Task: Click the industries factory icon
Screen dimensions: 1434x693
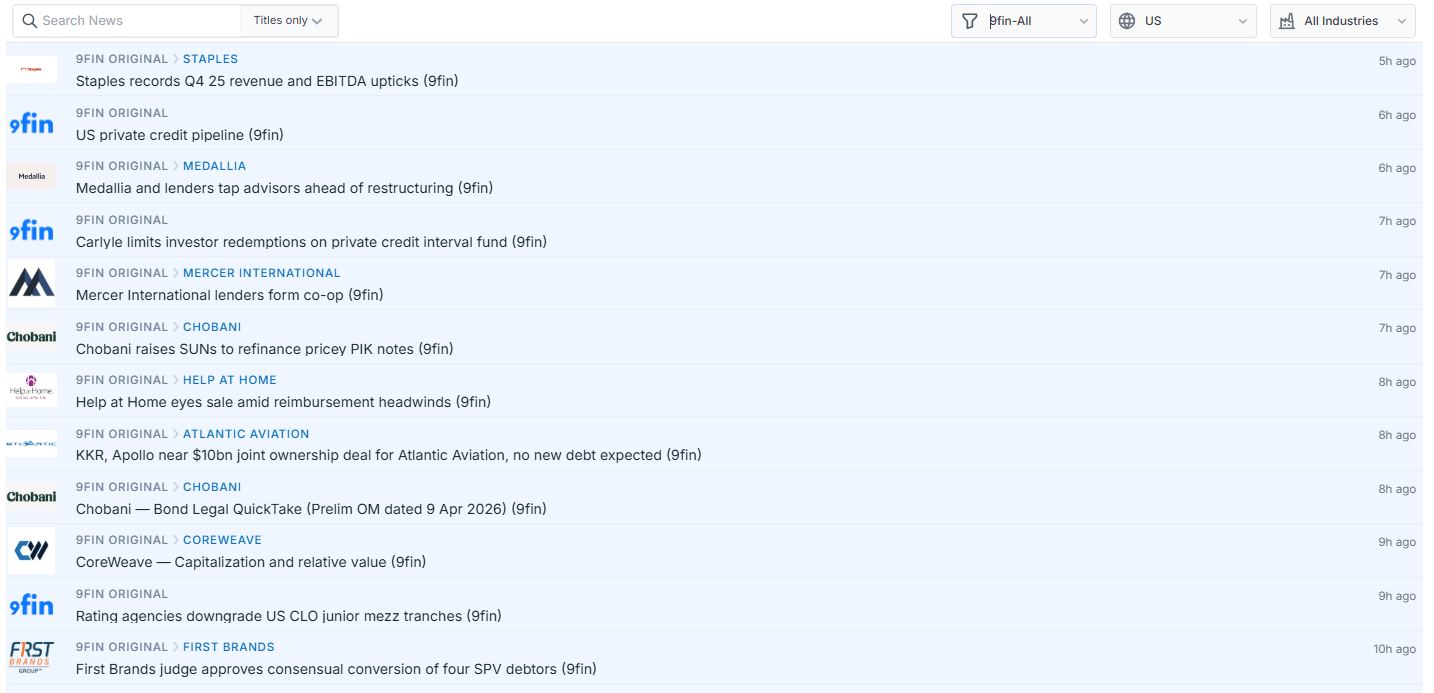Action: pyautogui.click(x=1287, y=21)
